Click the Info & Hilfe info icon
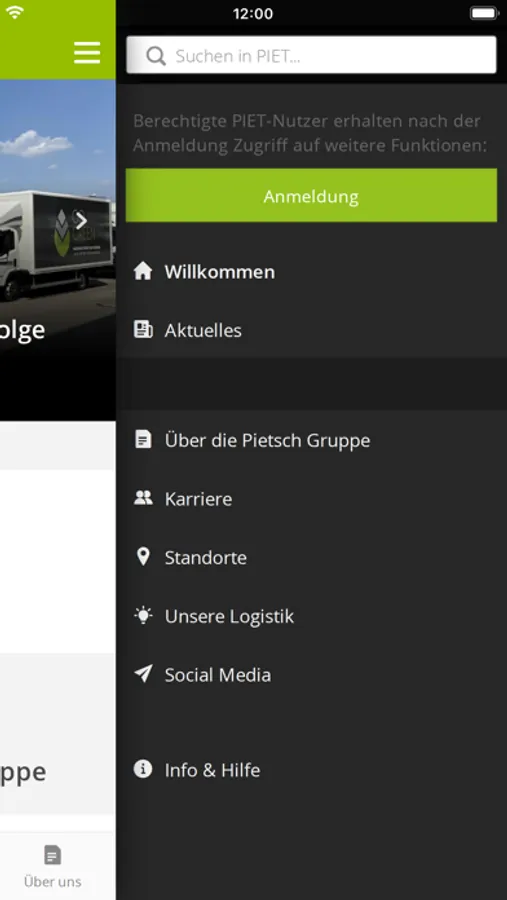507x900 pixels. click(143, 769)
